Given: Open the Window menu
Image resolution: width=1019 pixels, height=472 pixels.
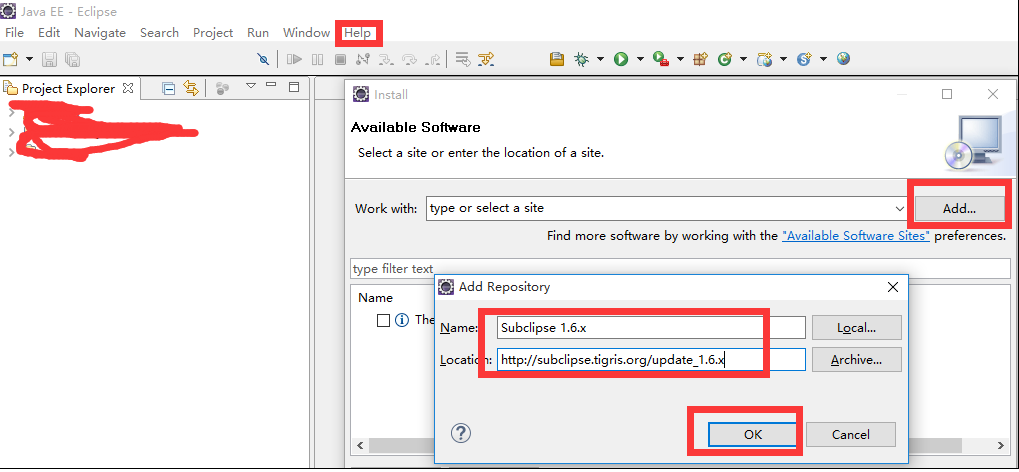Looking at the screenshot, I should coord(306,33).
